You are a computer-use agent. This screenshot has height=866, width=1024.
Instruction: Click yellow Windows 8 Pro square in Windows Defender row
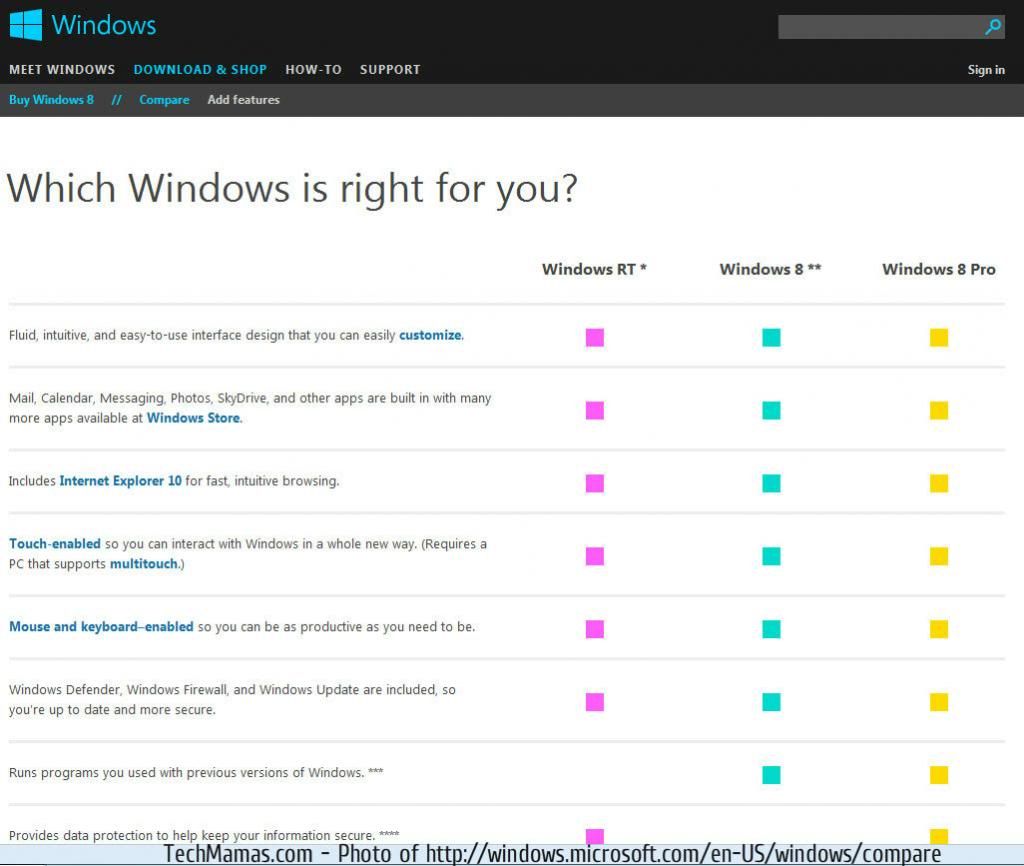click(x=938, y=702)
